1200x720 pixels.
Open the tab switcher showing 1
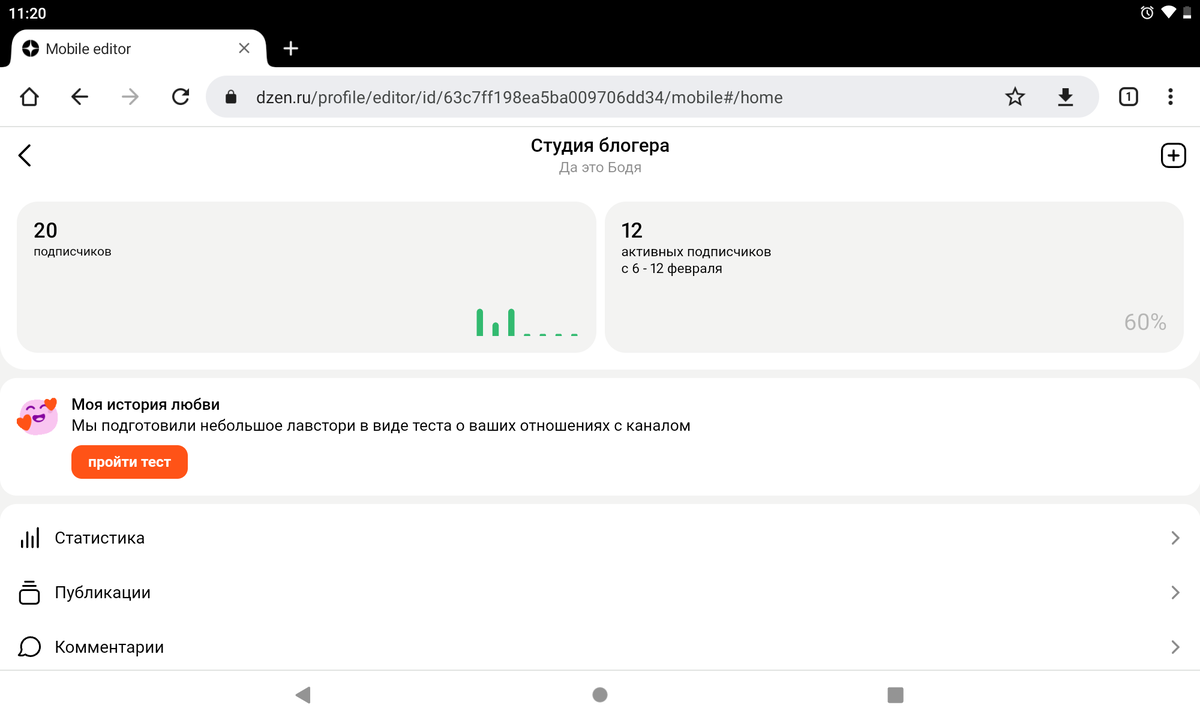(1128, 97)
